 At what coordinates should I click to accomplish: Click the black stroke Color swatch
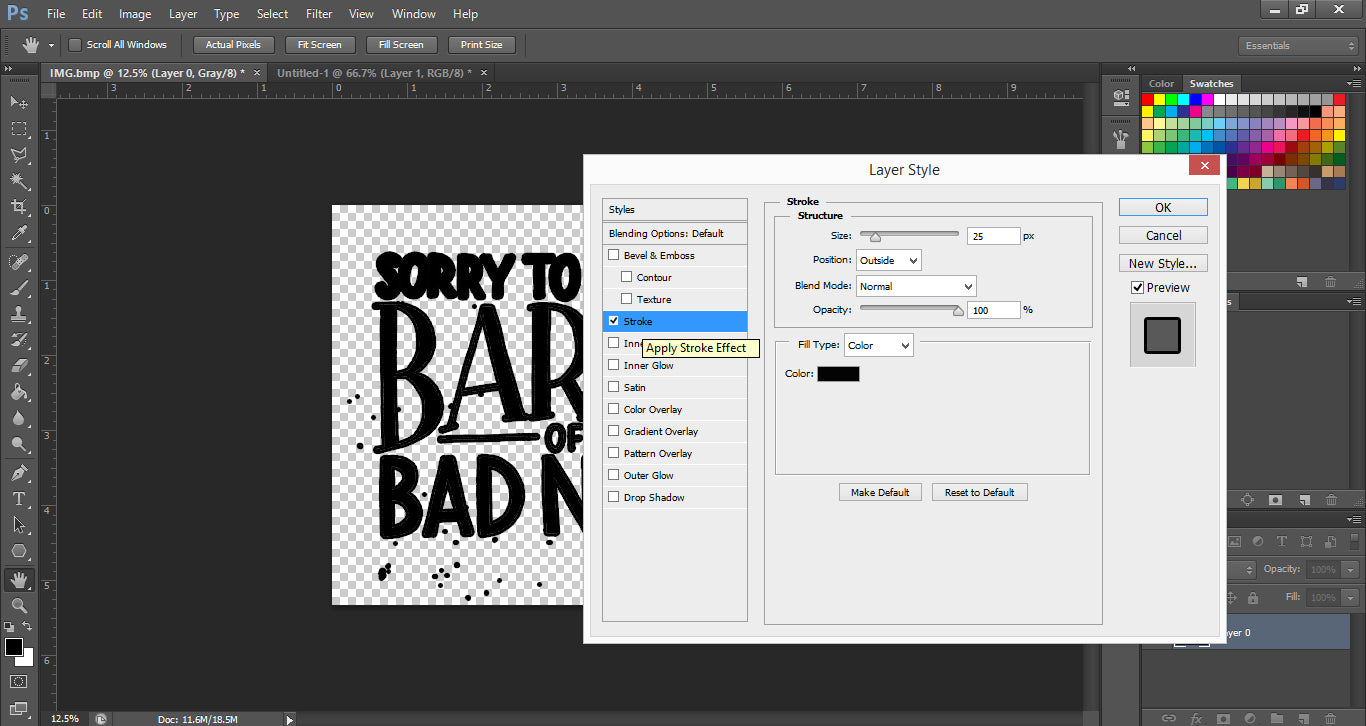[838, 374]
